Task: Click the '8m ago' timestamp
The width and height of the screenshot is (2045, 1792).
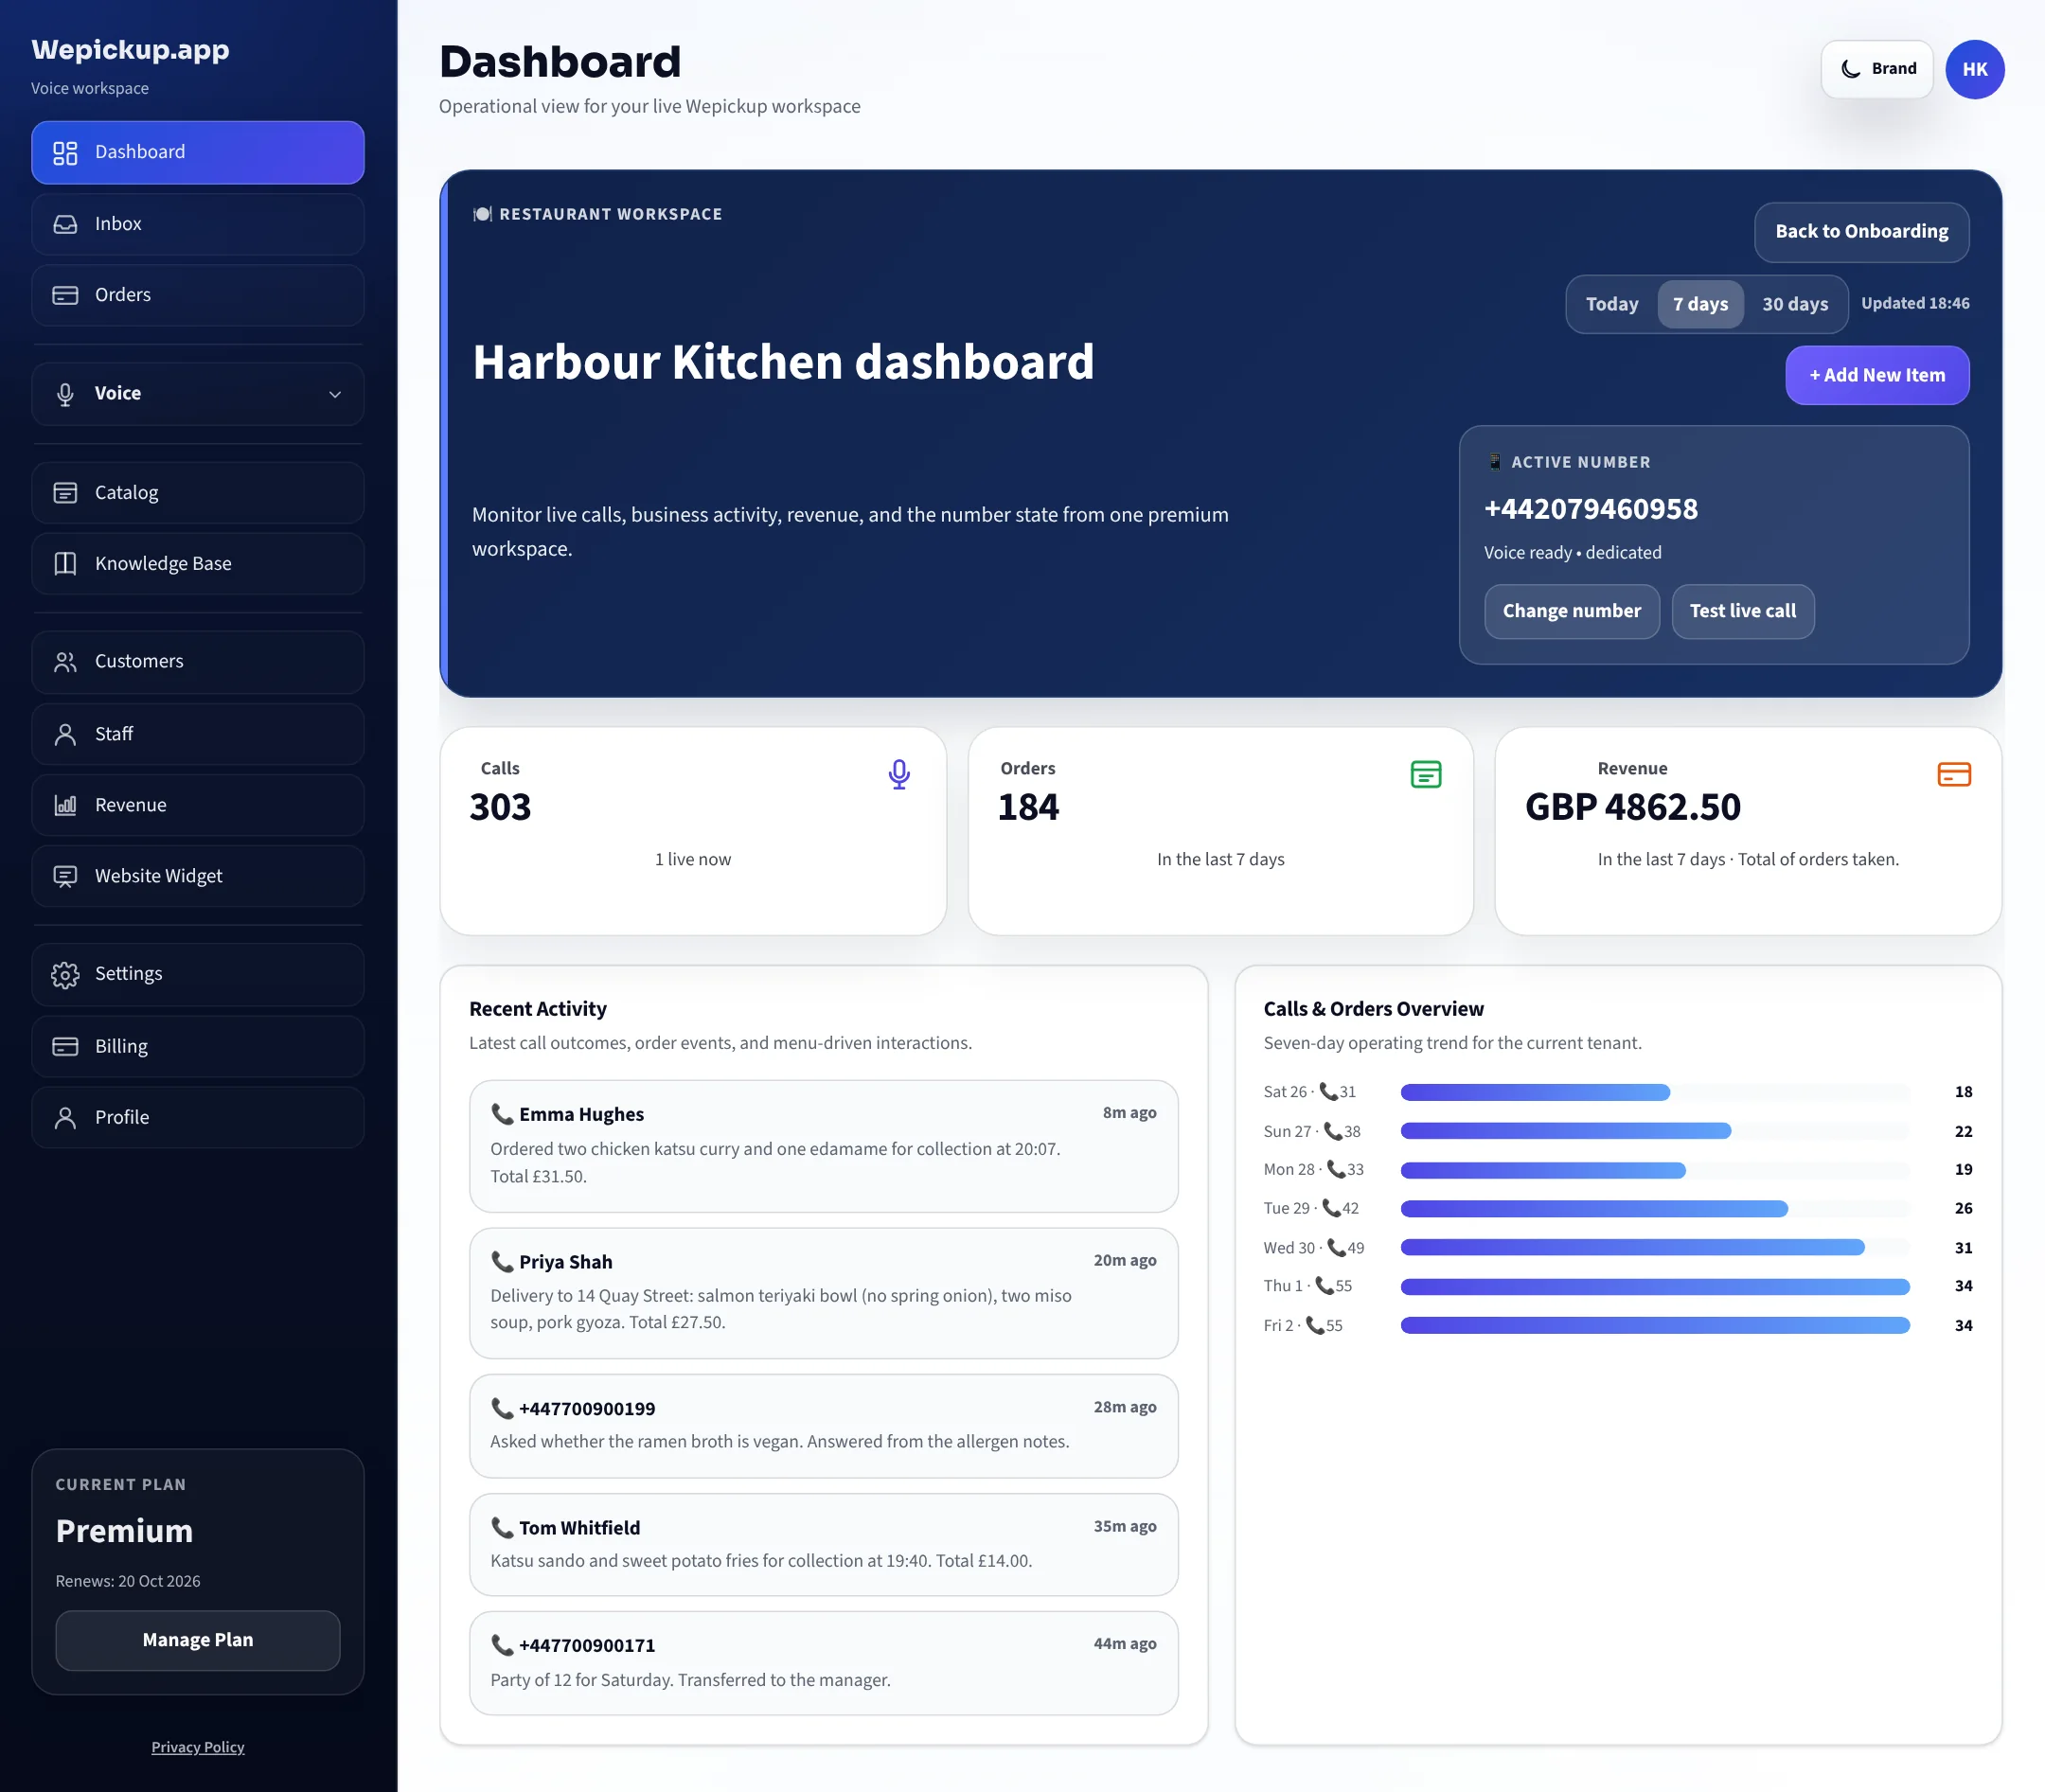Action: (x=1129, y=1113)
